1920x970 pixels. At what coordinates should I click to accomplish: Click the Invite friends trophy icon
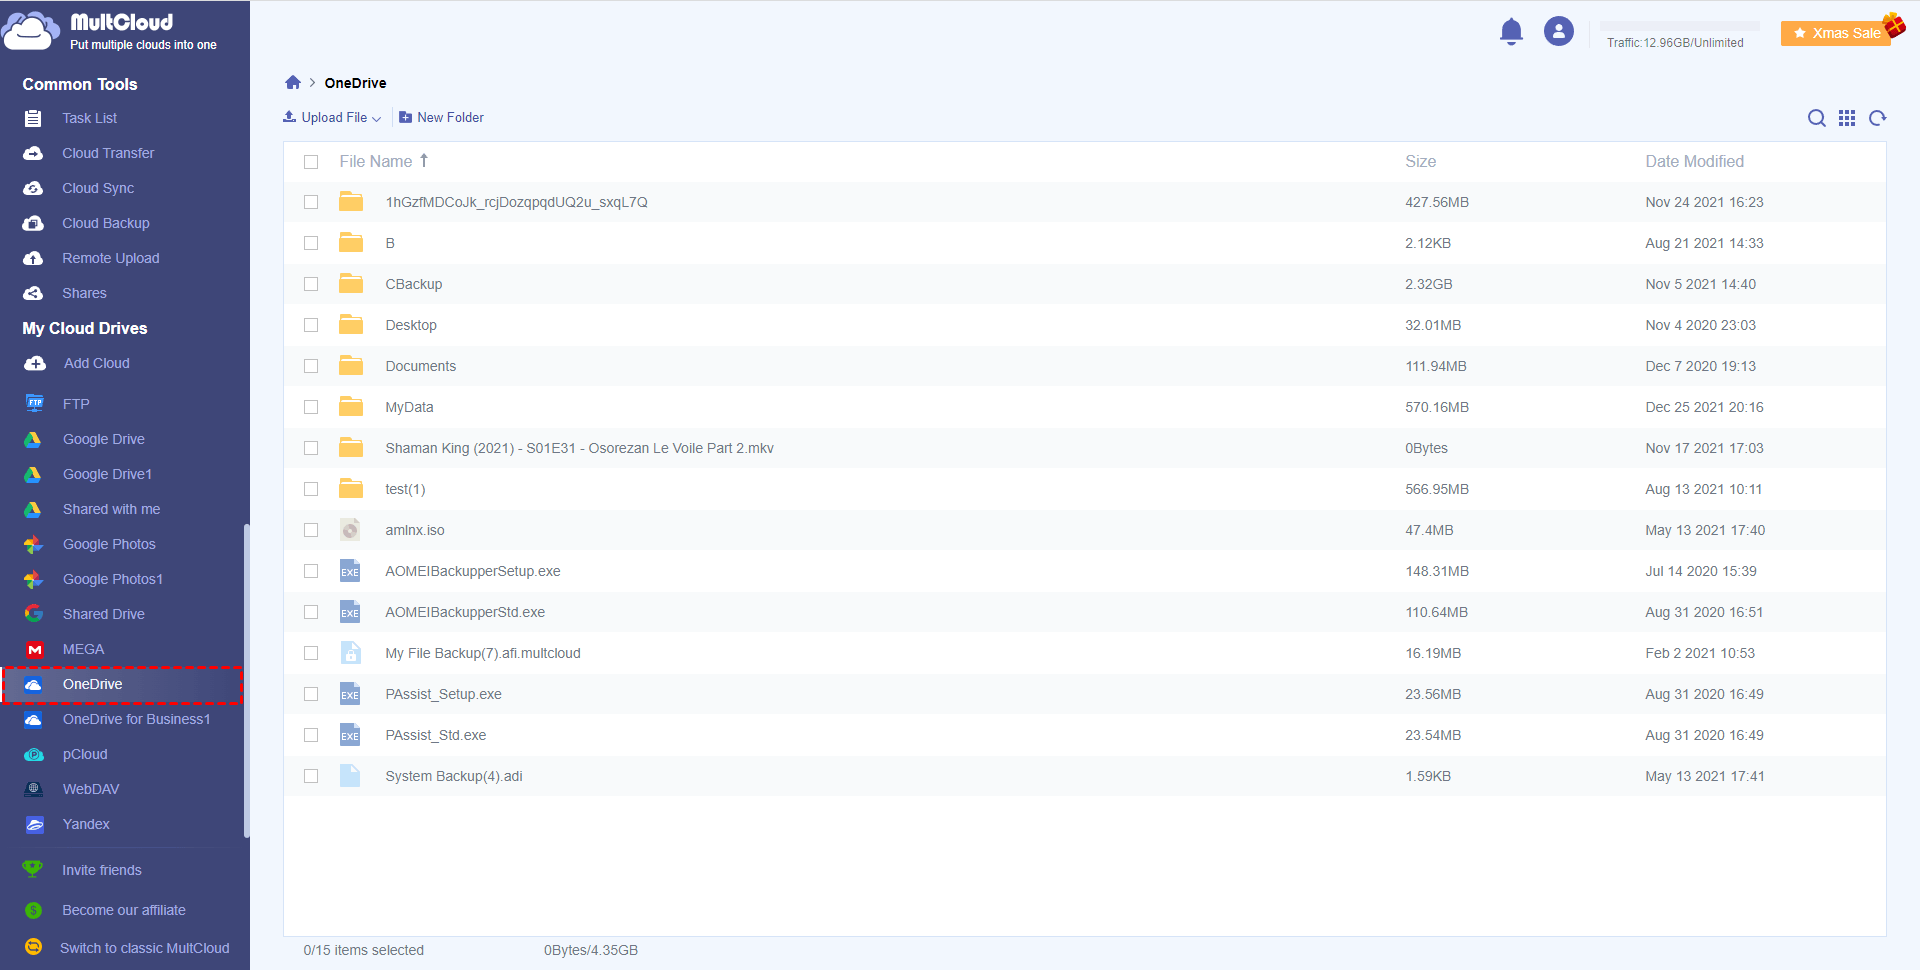[x=33, y=869]
